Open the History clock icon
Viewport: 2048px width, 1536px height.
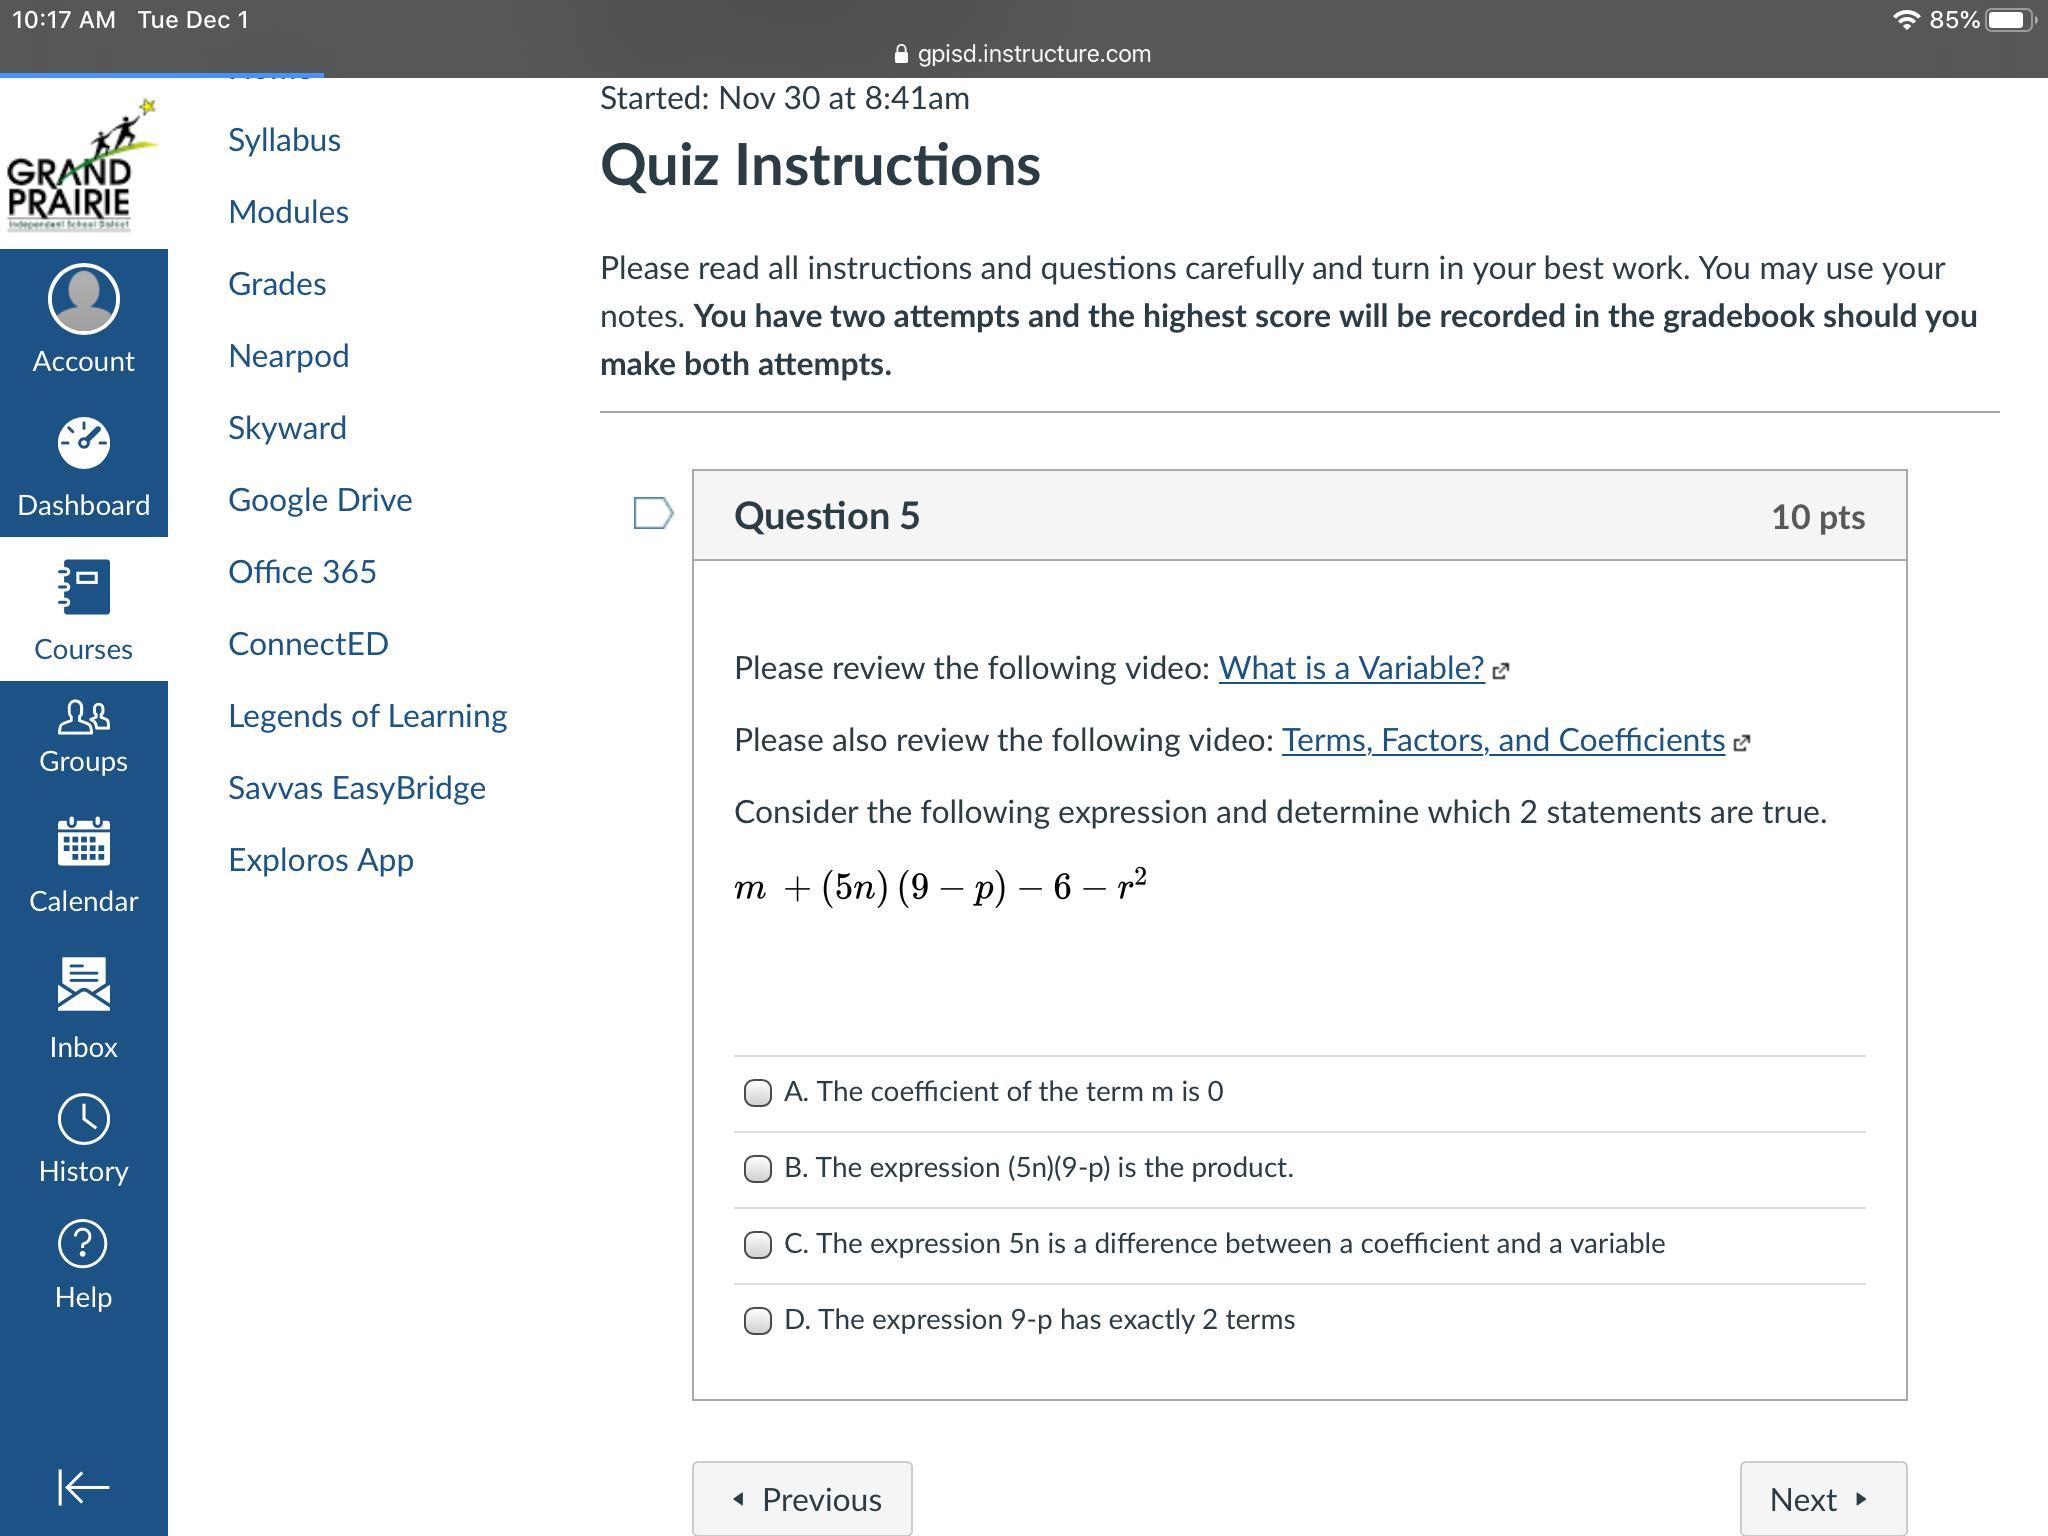coord(84,1120)
